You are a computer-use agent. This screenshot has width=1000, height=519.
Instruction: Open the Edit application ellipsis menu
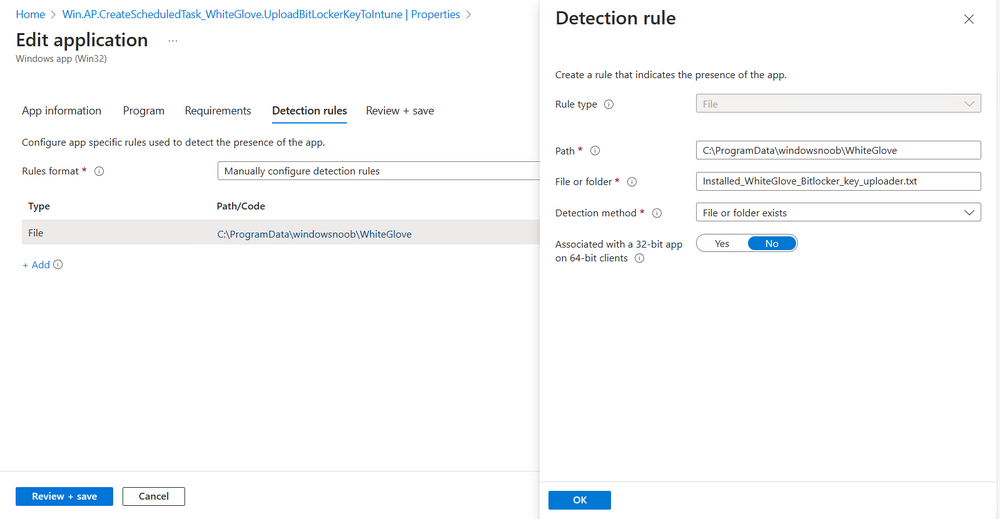[x=173, y=41]
